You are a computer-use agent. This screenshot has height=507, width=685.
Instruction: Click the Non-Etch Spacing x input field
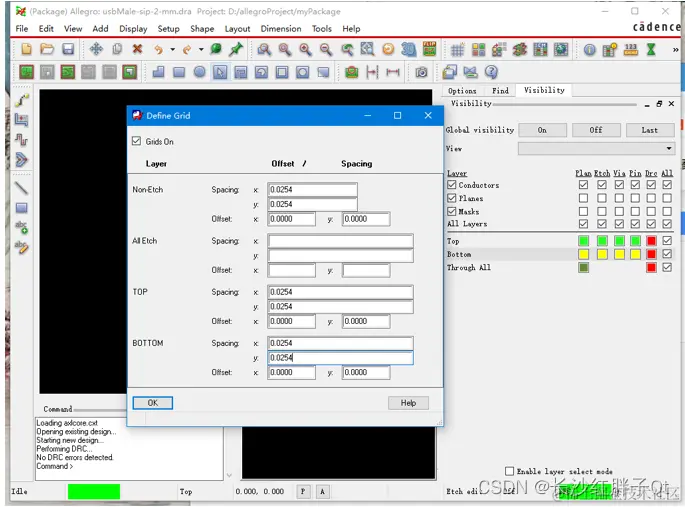point(312,190)
